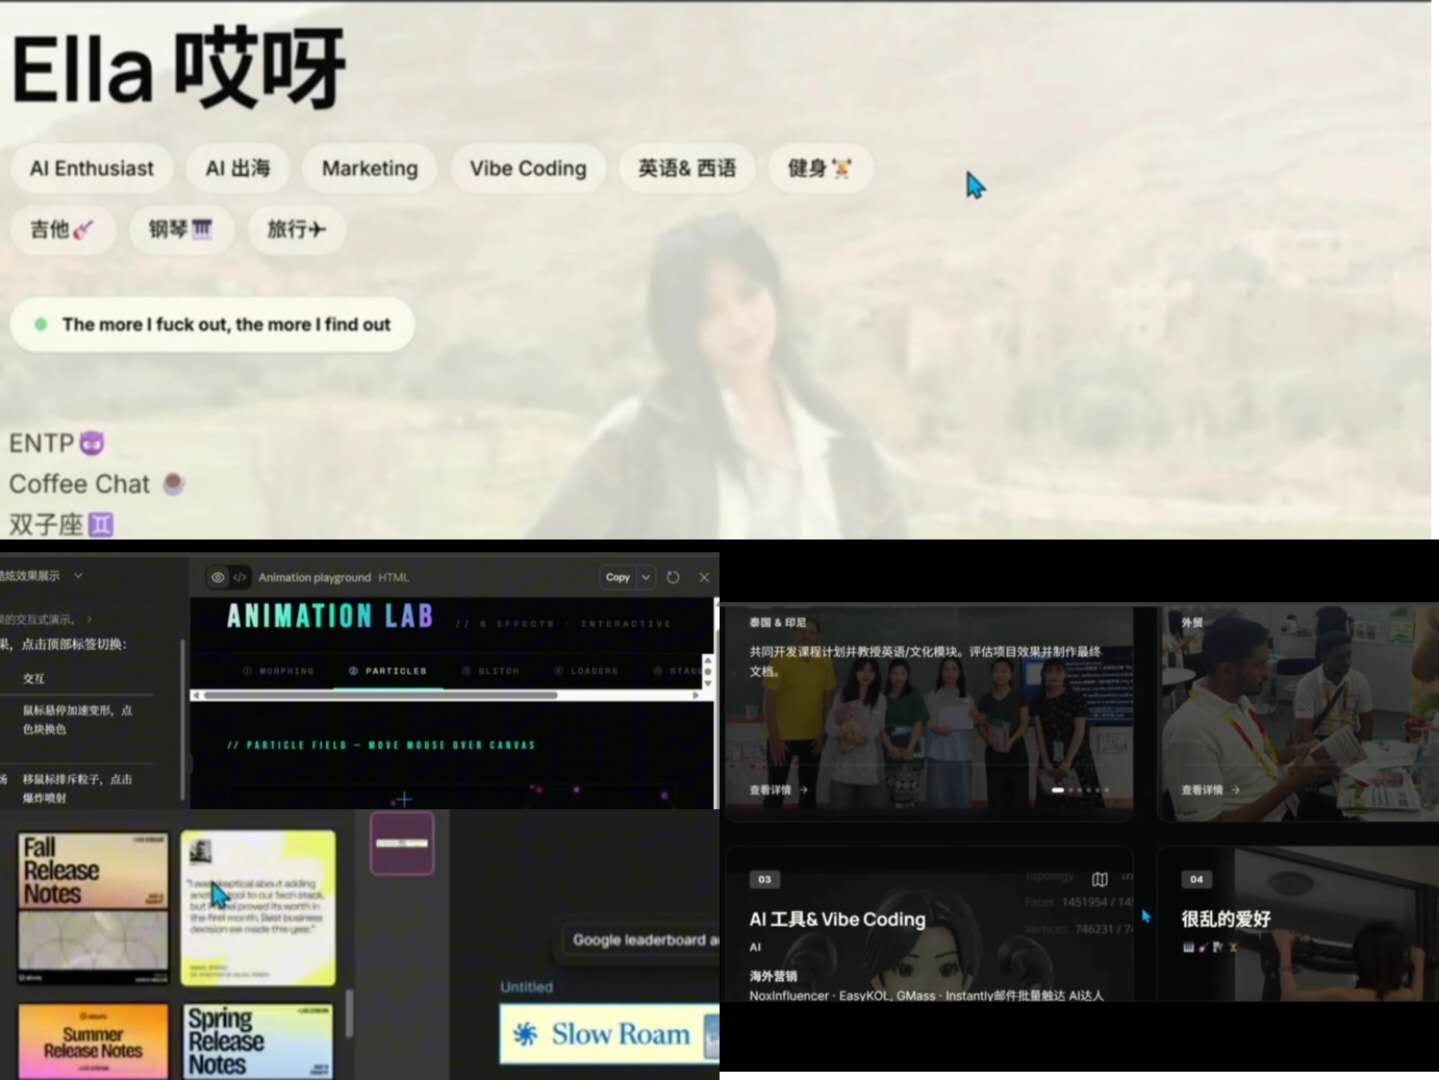Select the Marketing tag
Viewport: 1439px width, 1080px height.
click(370, 168)
